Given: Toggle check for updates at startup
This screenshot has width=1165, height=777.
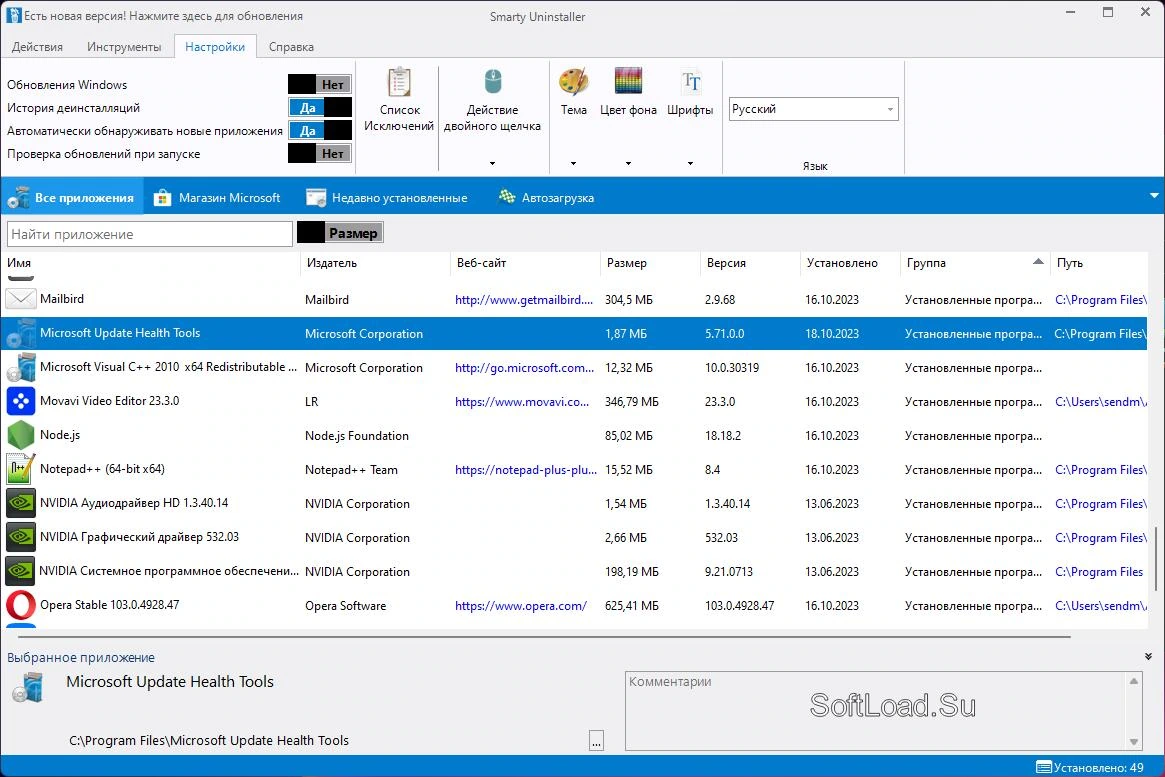Looking at the screenshot, I should [x=319, y=154].
